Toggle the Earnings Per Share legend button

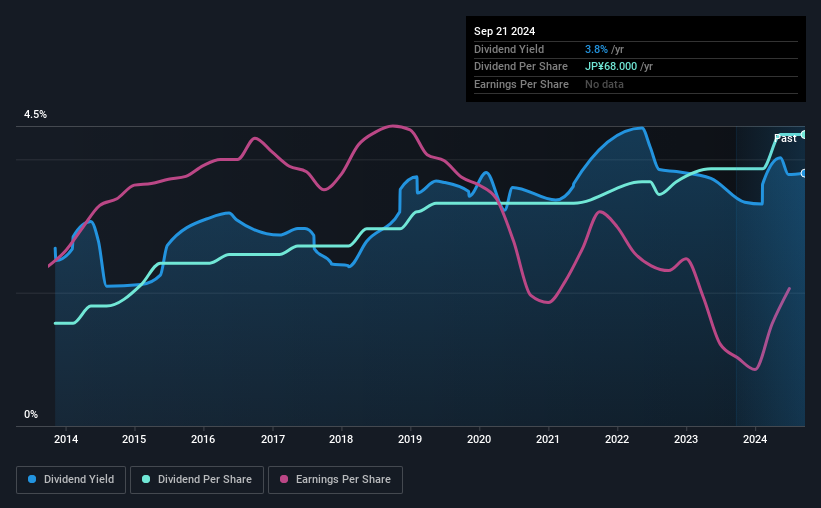click(x=335, y=480)
